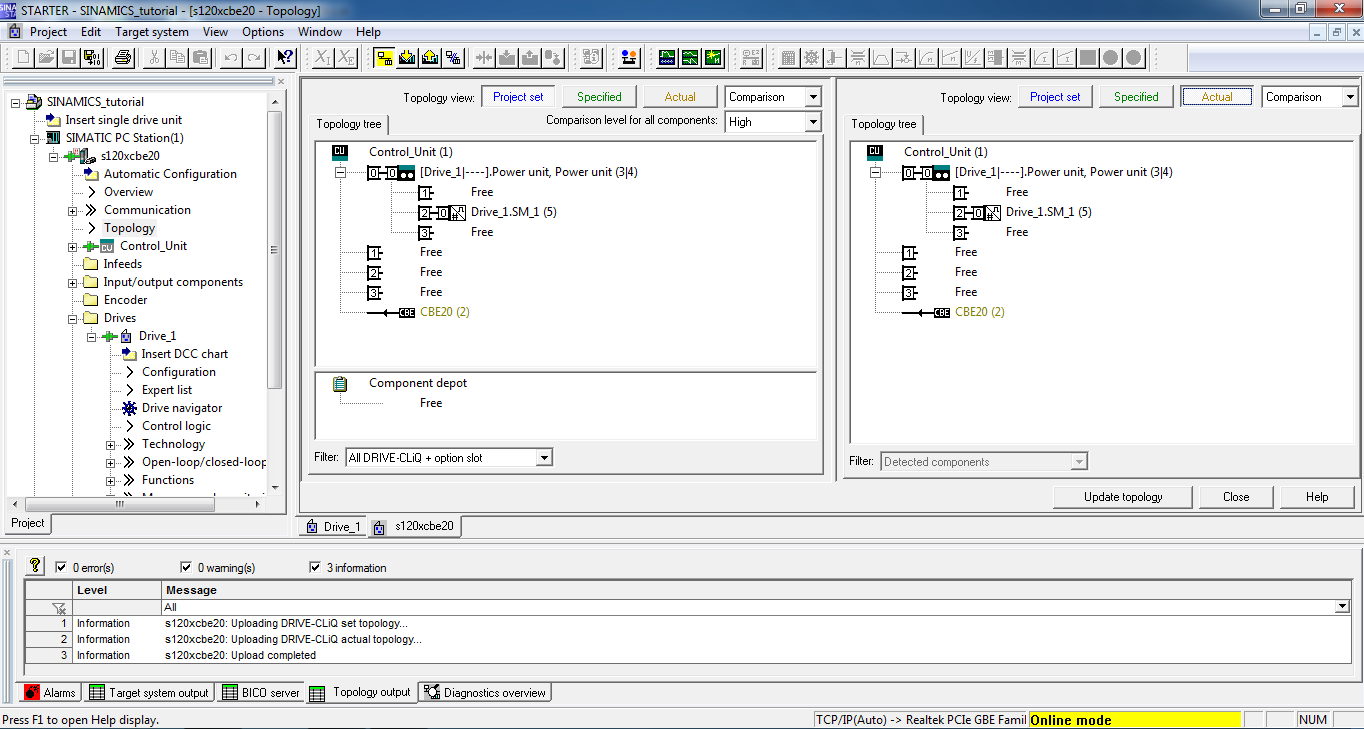Viewport: 1364px width, 729px height.
Task: Click the Insert DCC chart icon
Action: pyautogui.click(x=129, y=354)
